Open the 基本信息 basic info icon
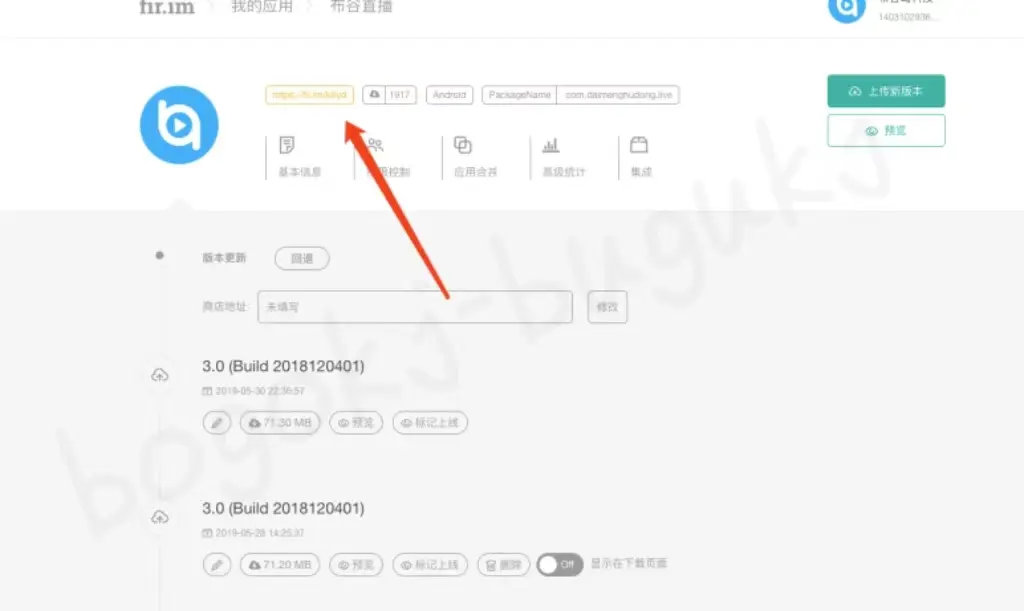This screenshot has height=611, width=1024. tap(287, 145)
